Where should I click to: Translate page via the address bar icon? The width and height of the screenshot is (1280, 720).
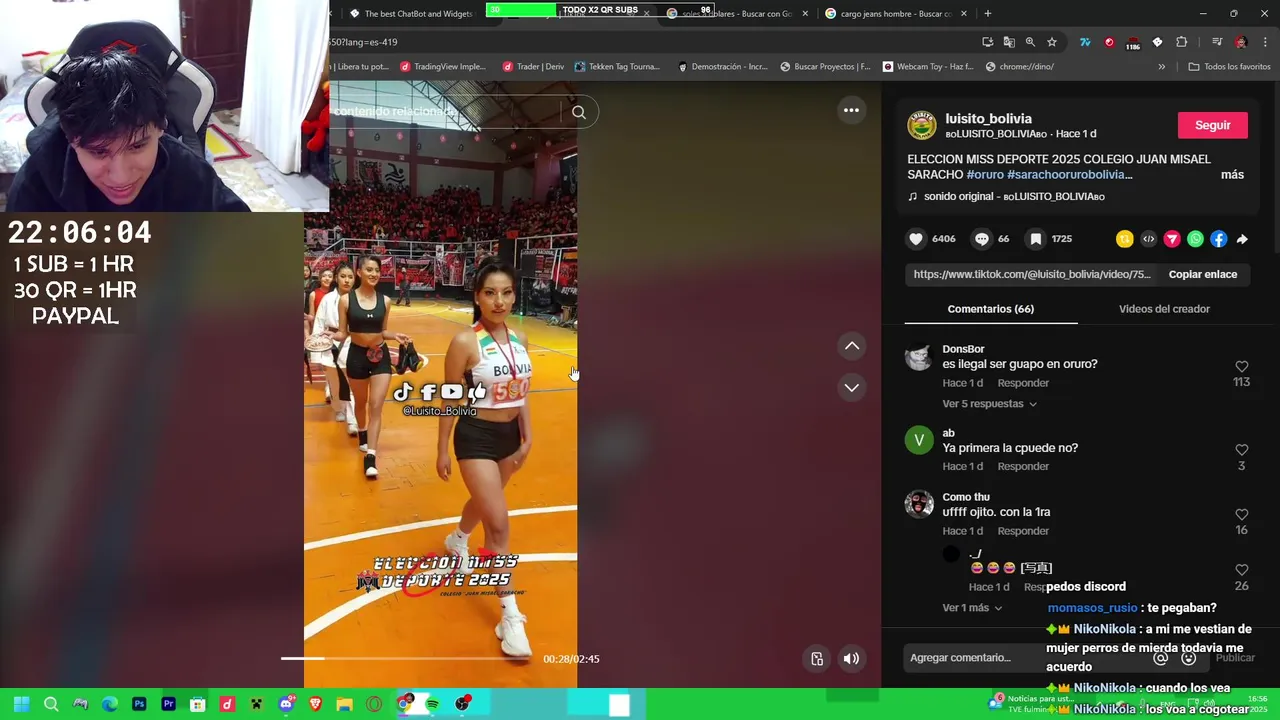click(x=1009, y=42)
